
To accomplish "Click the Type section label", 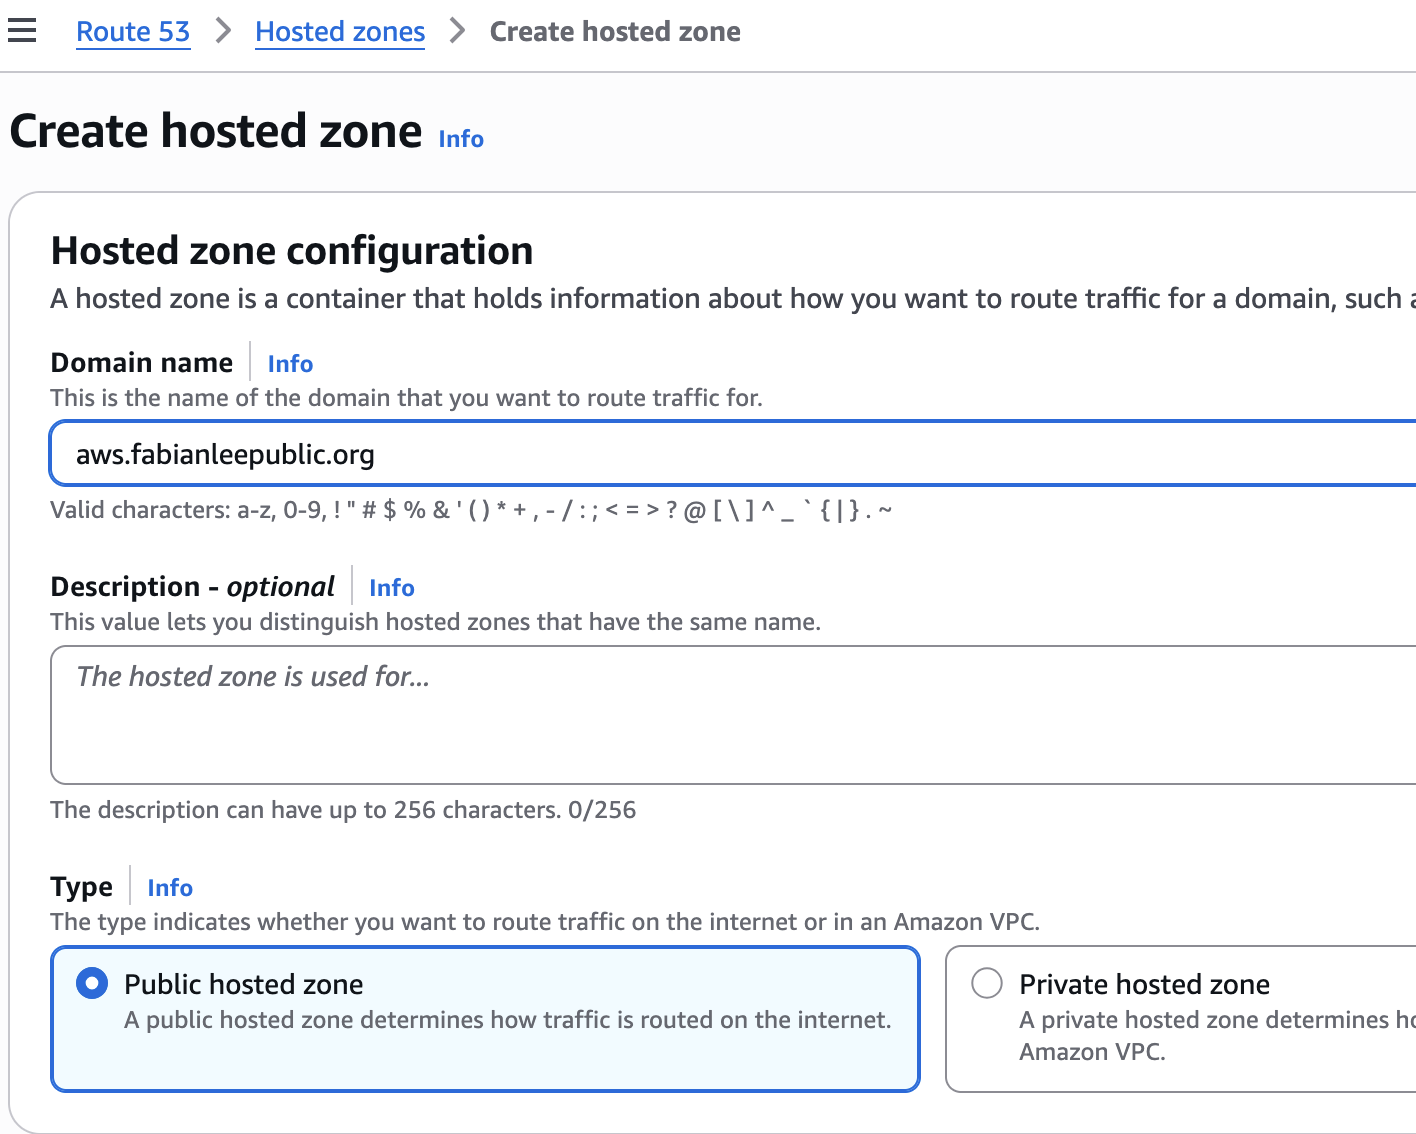I will point(82,887).
